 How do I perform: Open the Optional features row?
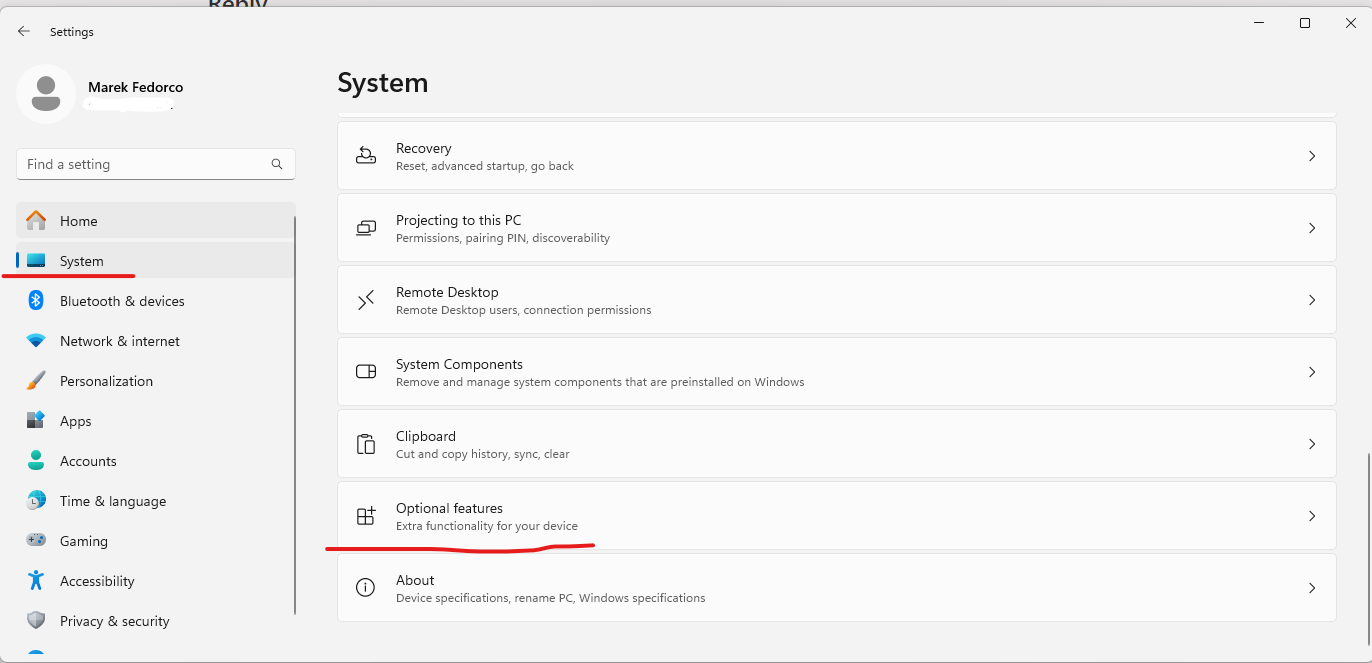(x=837, y=516)
